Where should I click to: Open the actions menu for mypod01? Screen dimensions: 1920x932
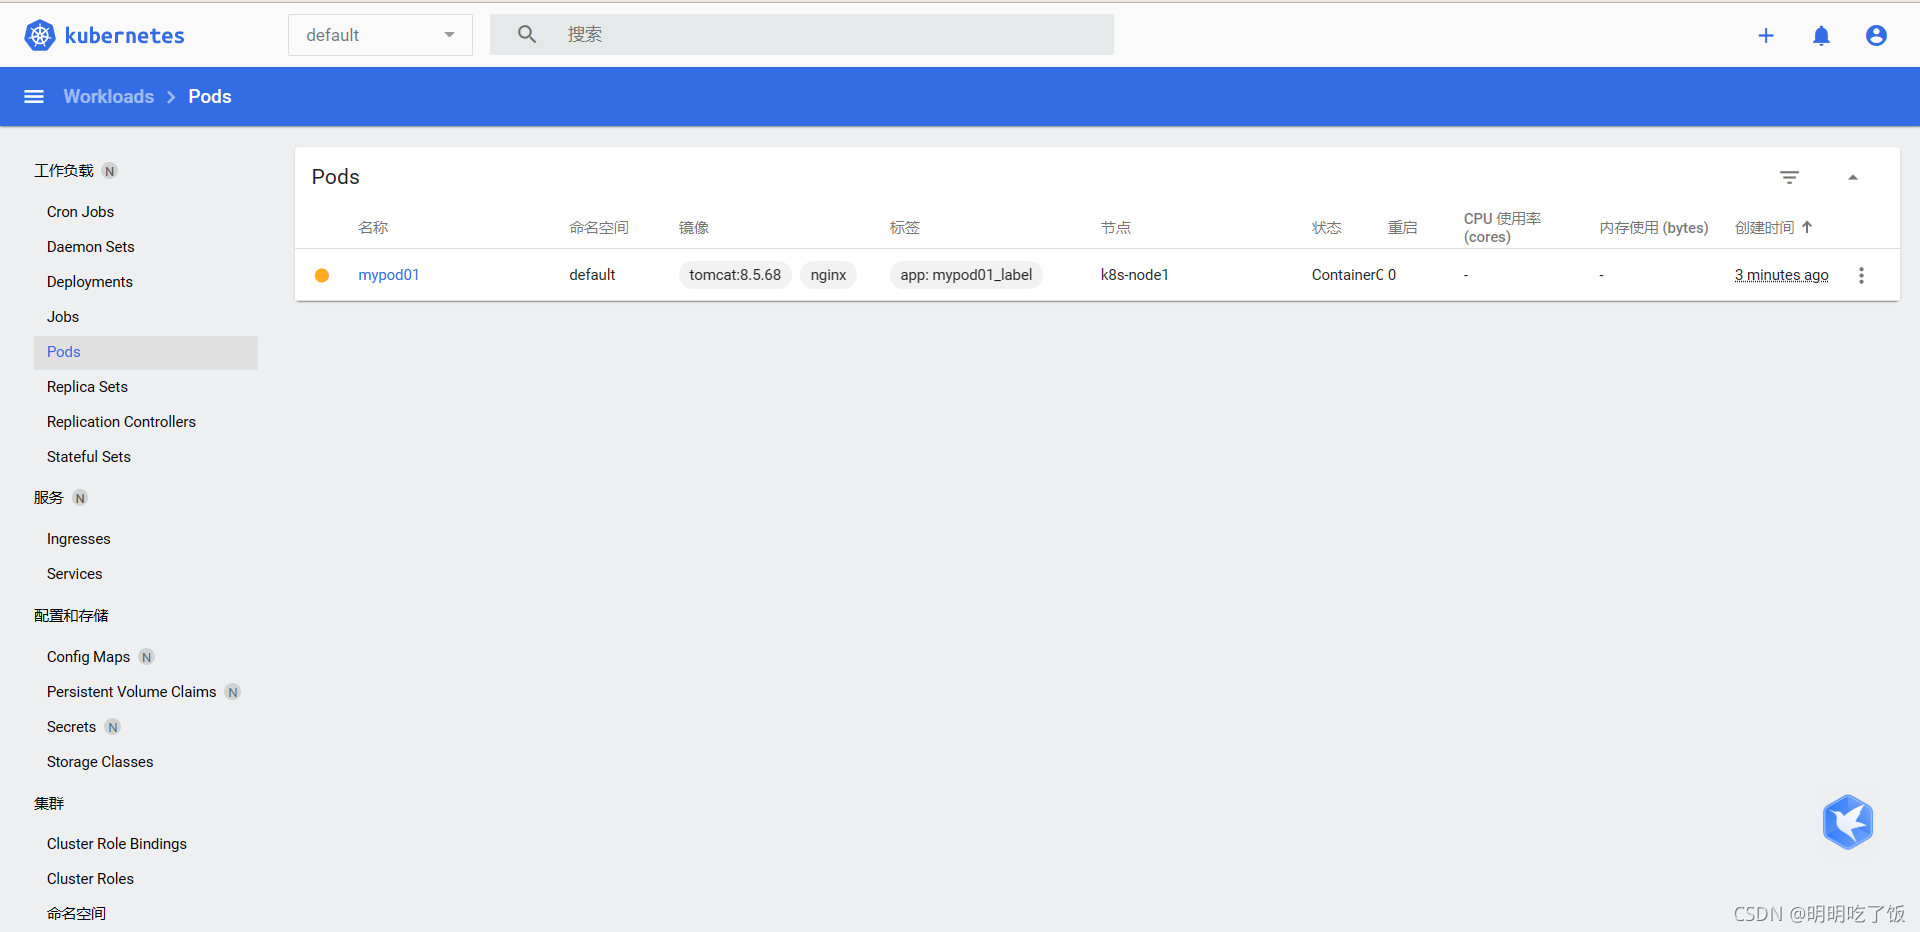[x=1861, y=275]
